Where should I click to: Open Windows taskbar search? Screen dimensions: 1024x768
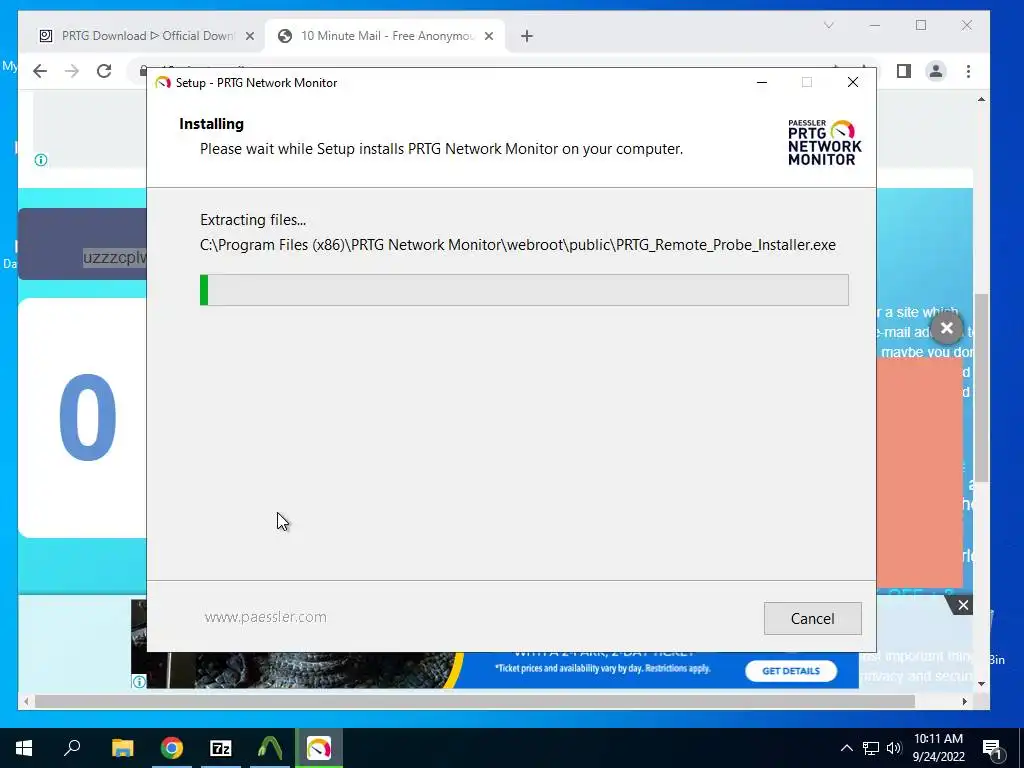coord(72,748)
